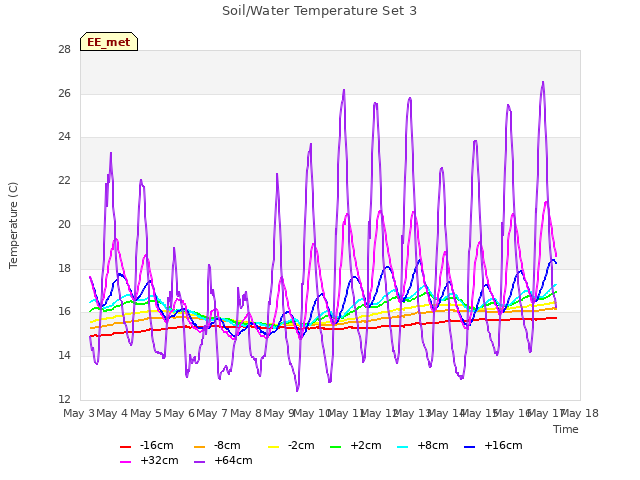Select the +8cm legend entry

pyautogui.click(x=422, y=445)
